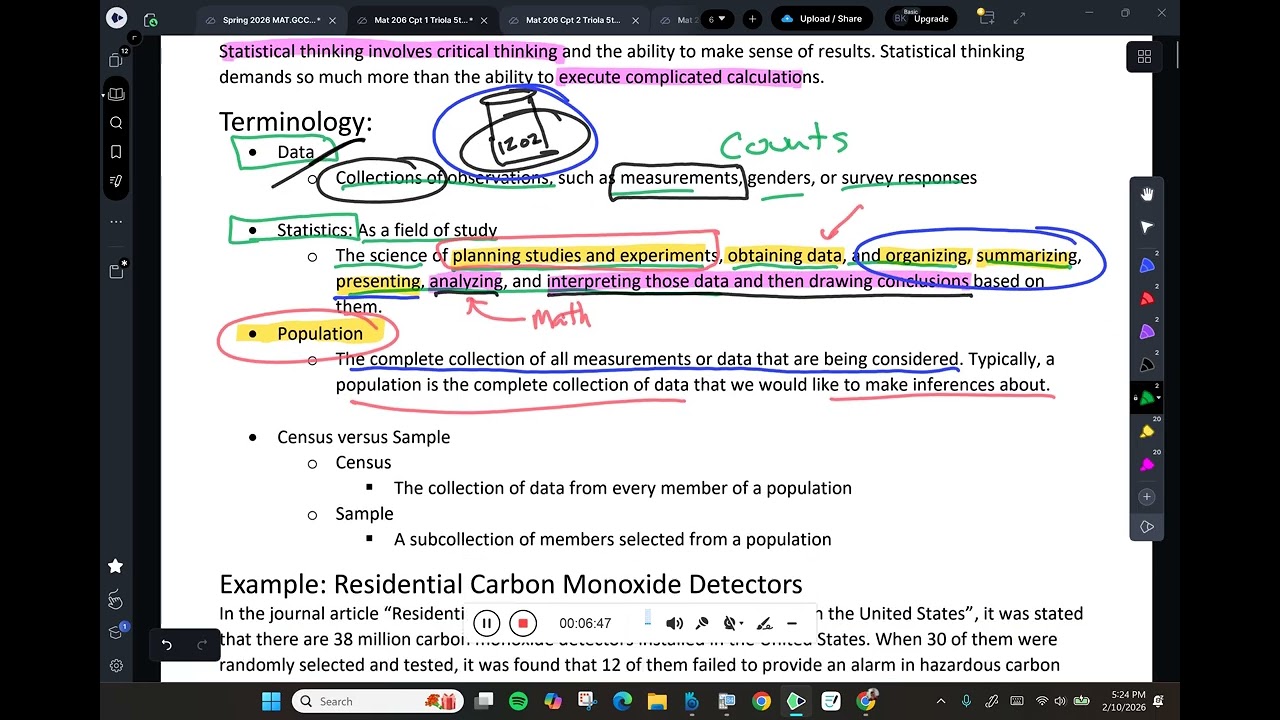Select the red pen
The height and width of the screenshot is (720, 1280).
(x=1147, y=299)
